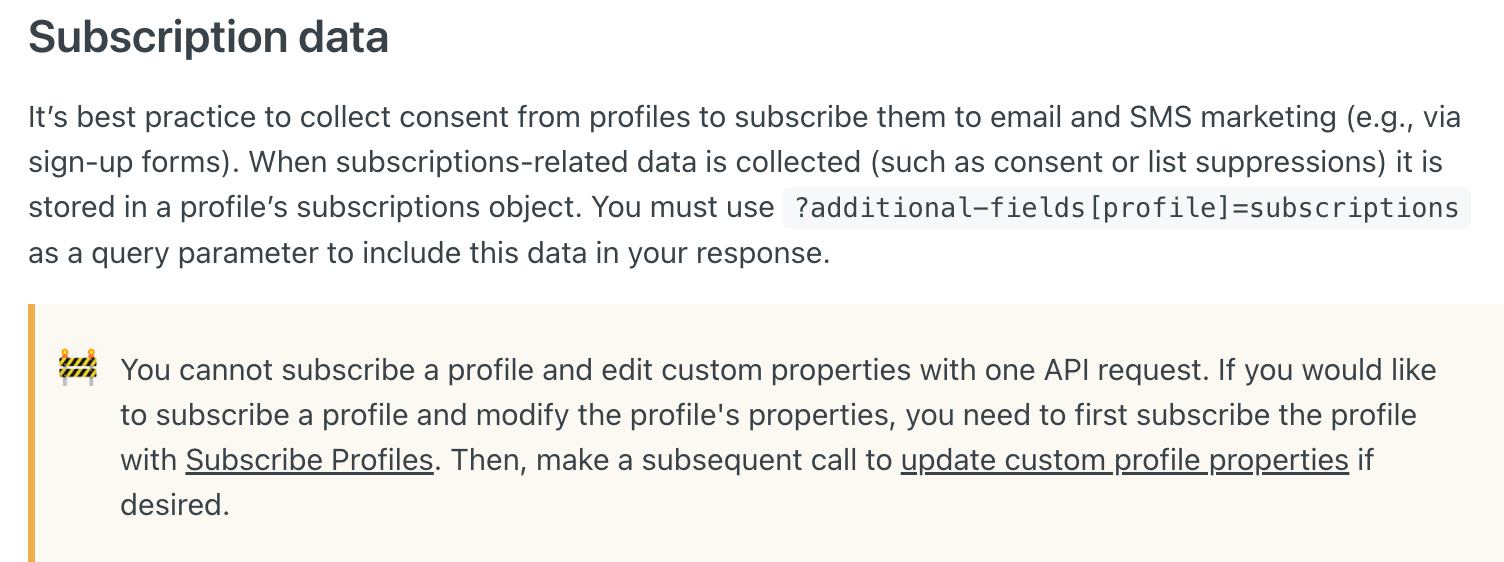The height and width of the screenshot is (562, 1504).
Task: Click the "SMS marketing" phrase
Action: click(x=1232, y=118)
